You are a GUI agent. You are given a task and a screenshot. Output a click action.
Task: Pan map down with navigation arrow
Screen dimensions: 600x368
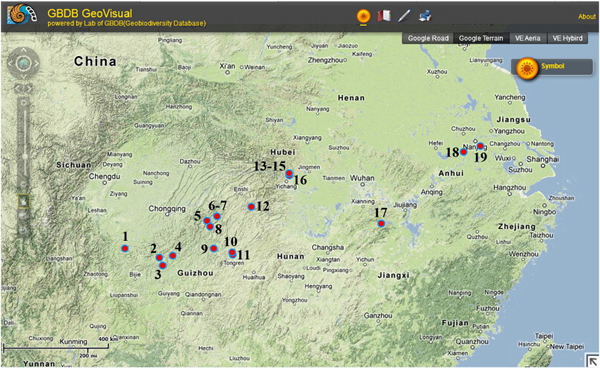click(23, 76)
